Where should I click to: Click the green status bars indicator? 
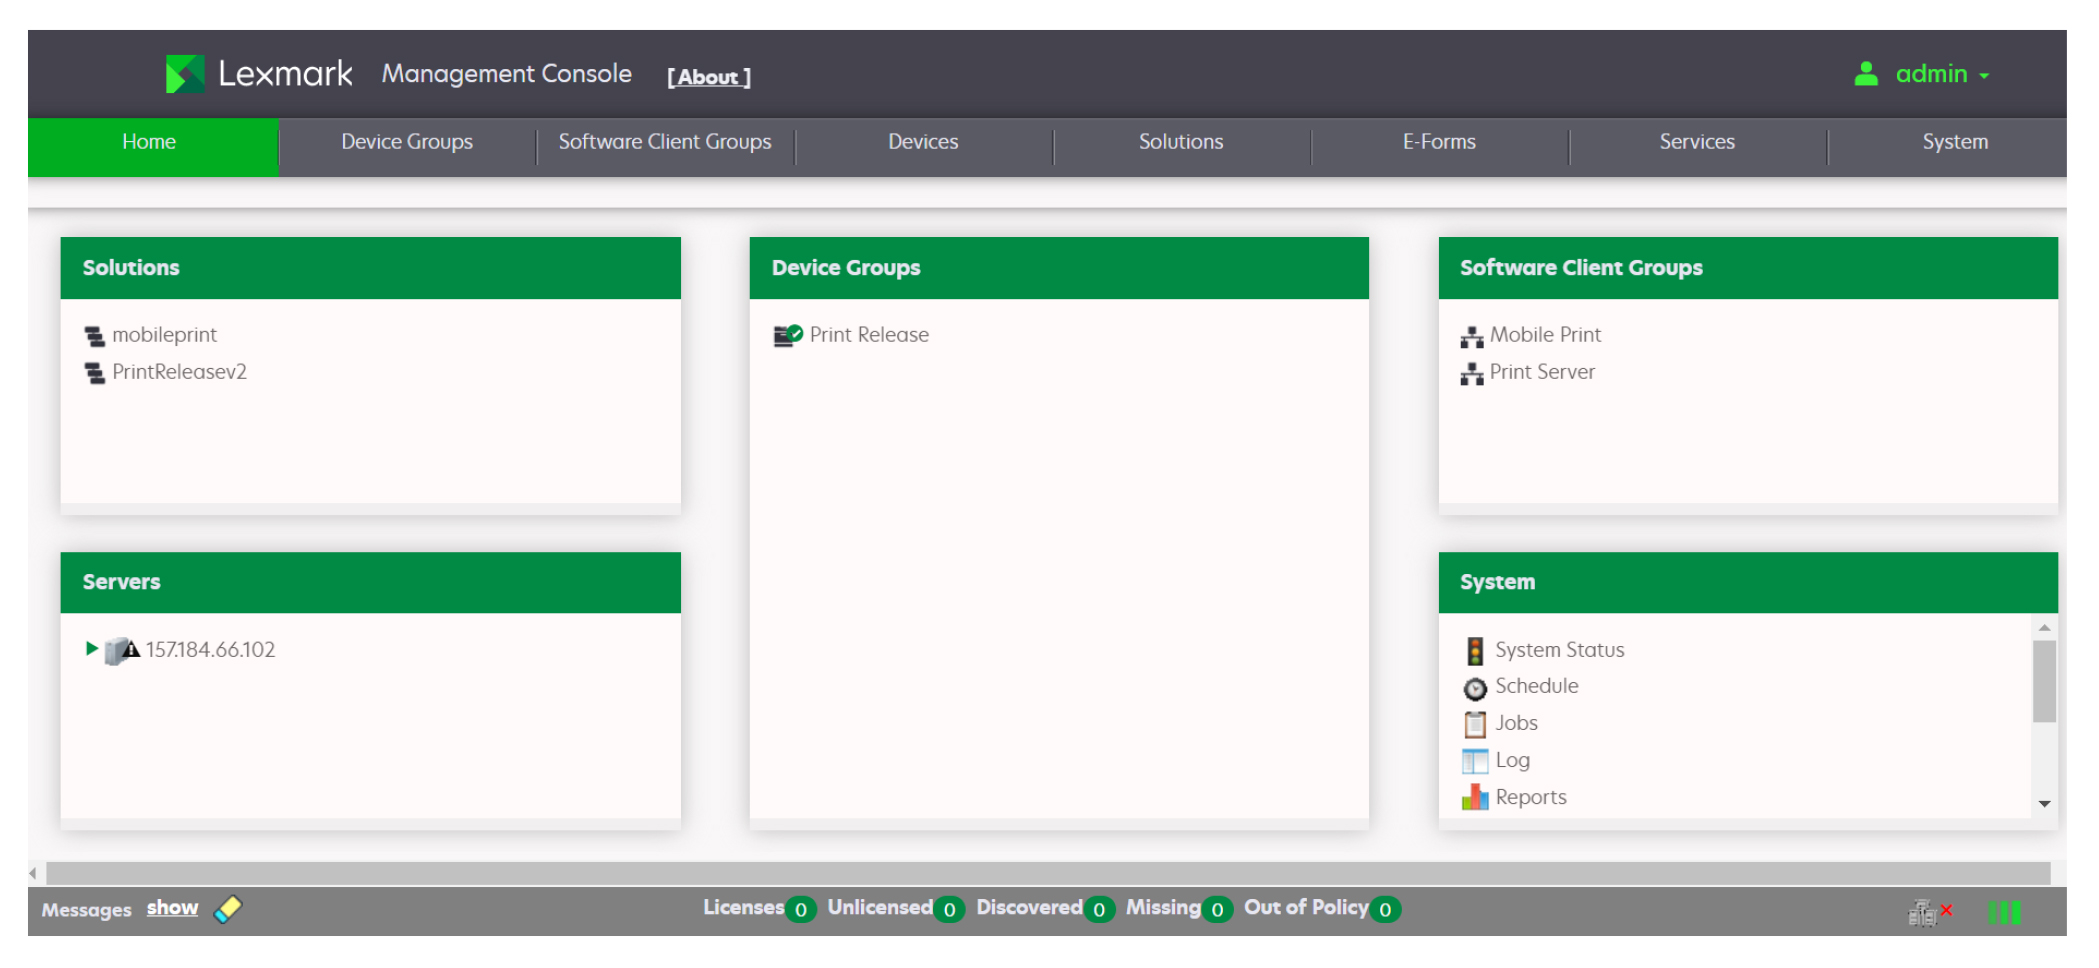pos(2004,912)
